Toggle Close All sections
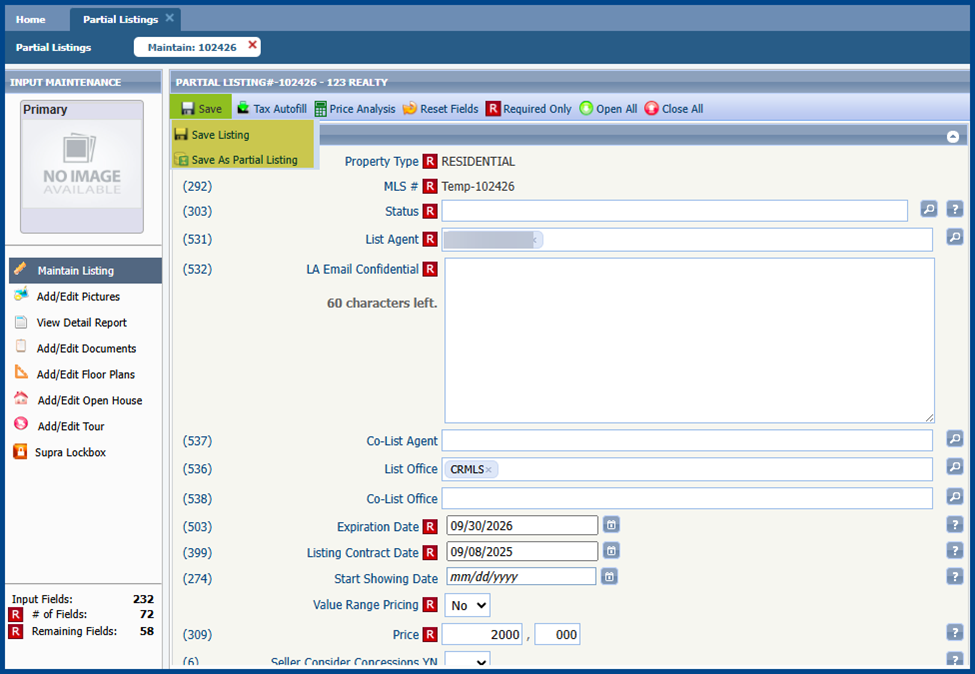 pyautogui.click(x=652, y=109)
